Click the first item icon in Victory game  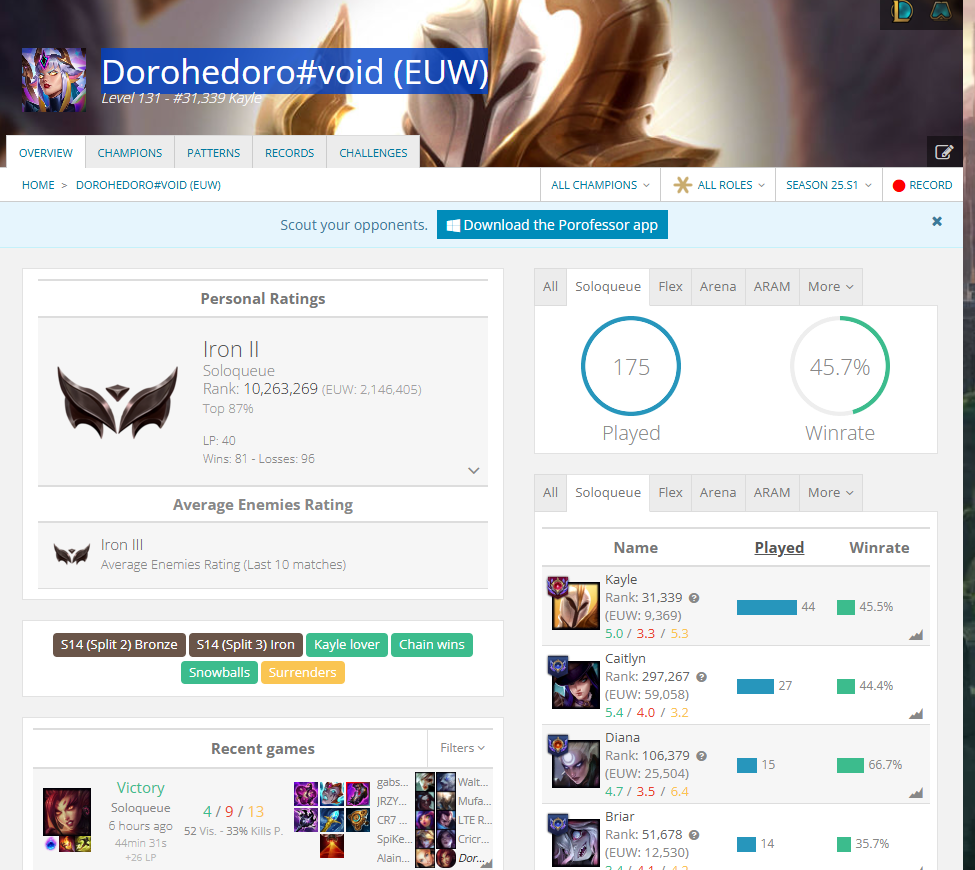pyautogui.click(x=306, y=794)
